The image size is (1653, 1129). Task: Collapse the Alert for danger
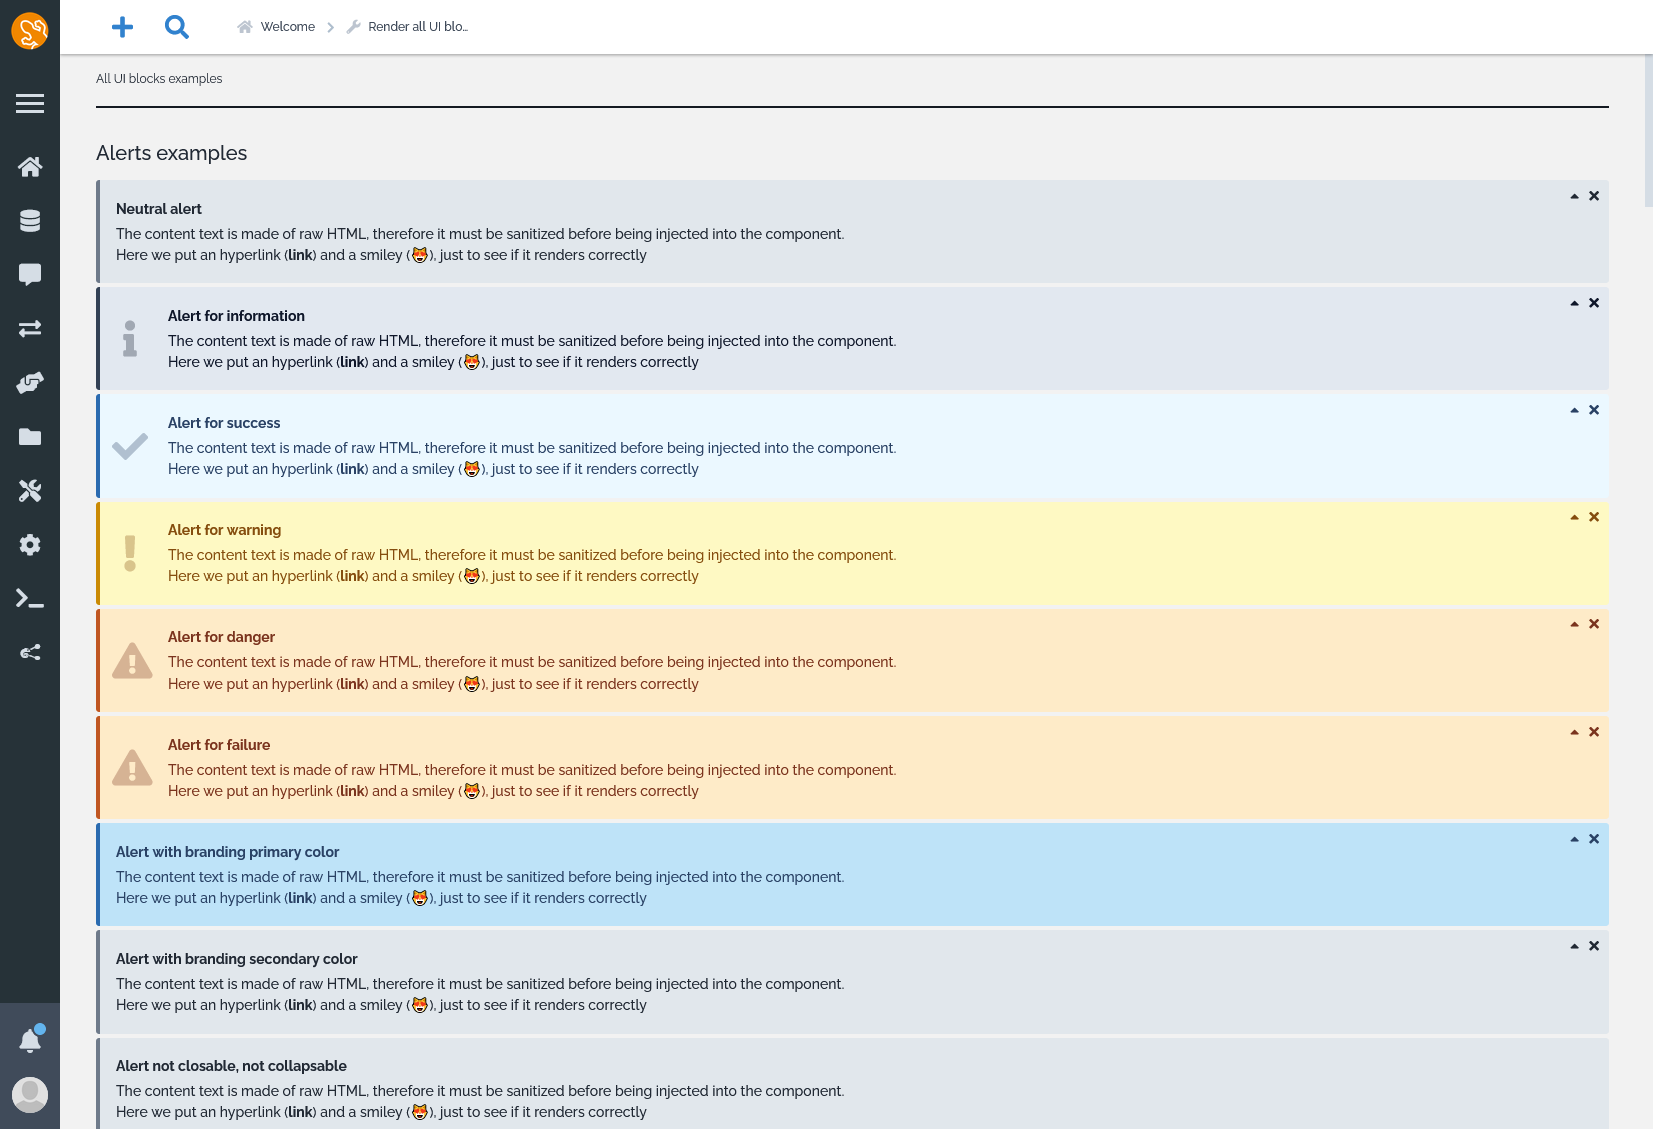point(1574,625)
